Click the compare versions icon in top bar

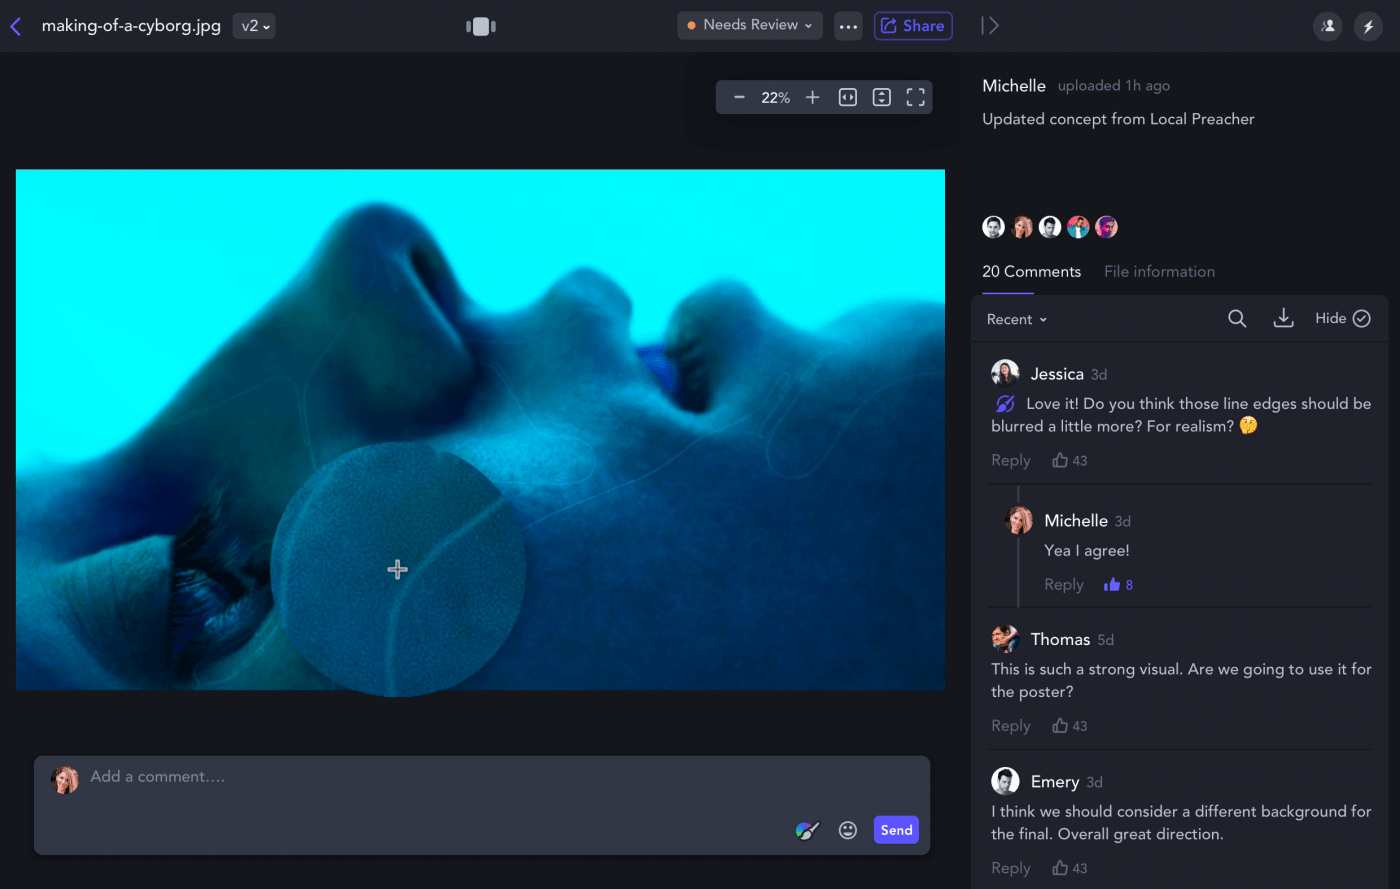point(481,26)
